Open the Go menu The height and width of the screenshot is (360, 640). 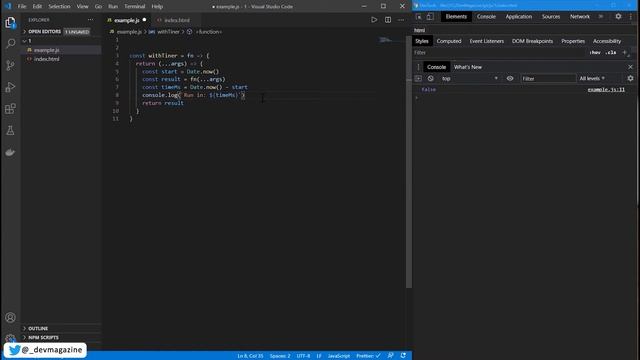(x=98, y=7)
